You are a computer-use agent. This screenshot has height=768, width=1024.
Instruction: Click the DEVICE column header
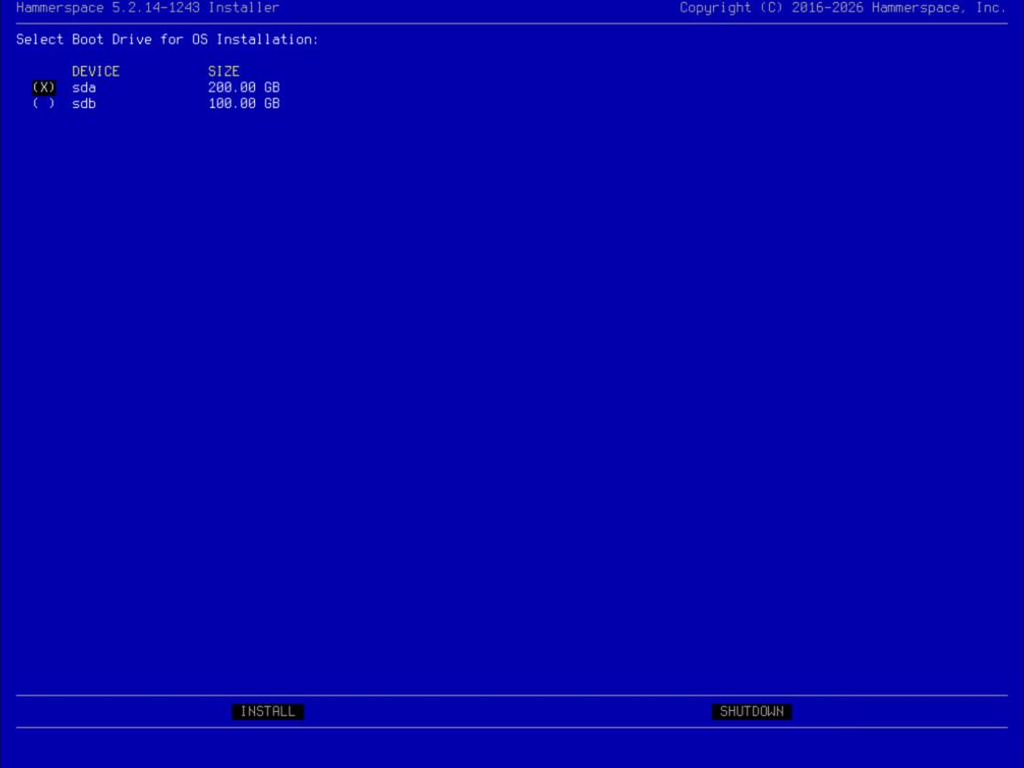pyautogui.click(x=96, y=71)
